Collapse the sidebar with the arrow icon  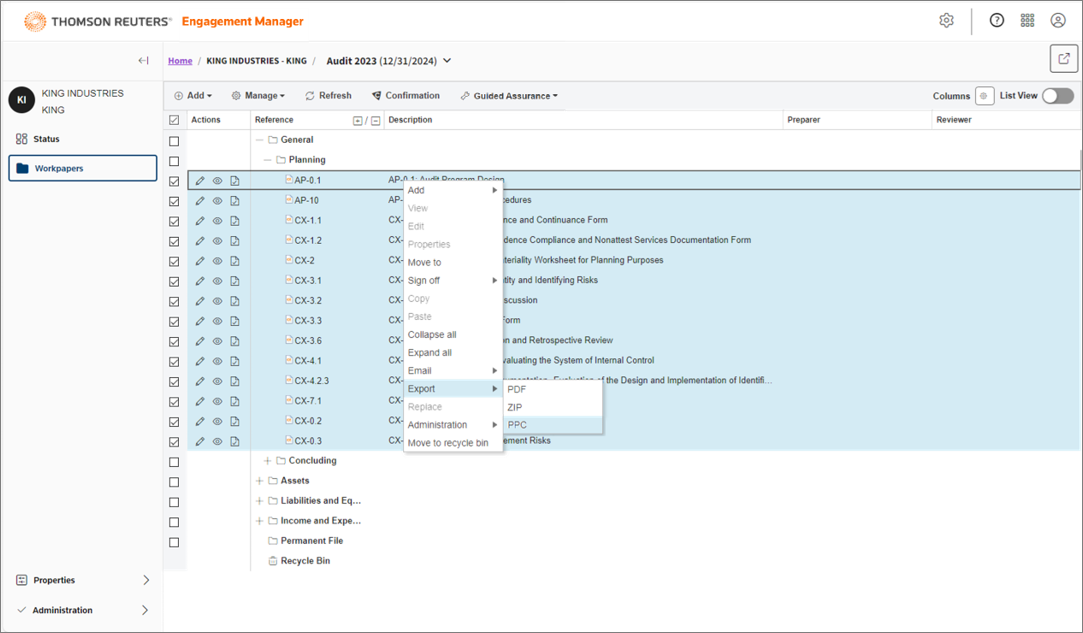coord(143,61)
